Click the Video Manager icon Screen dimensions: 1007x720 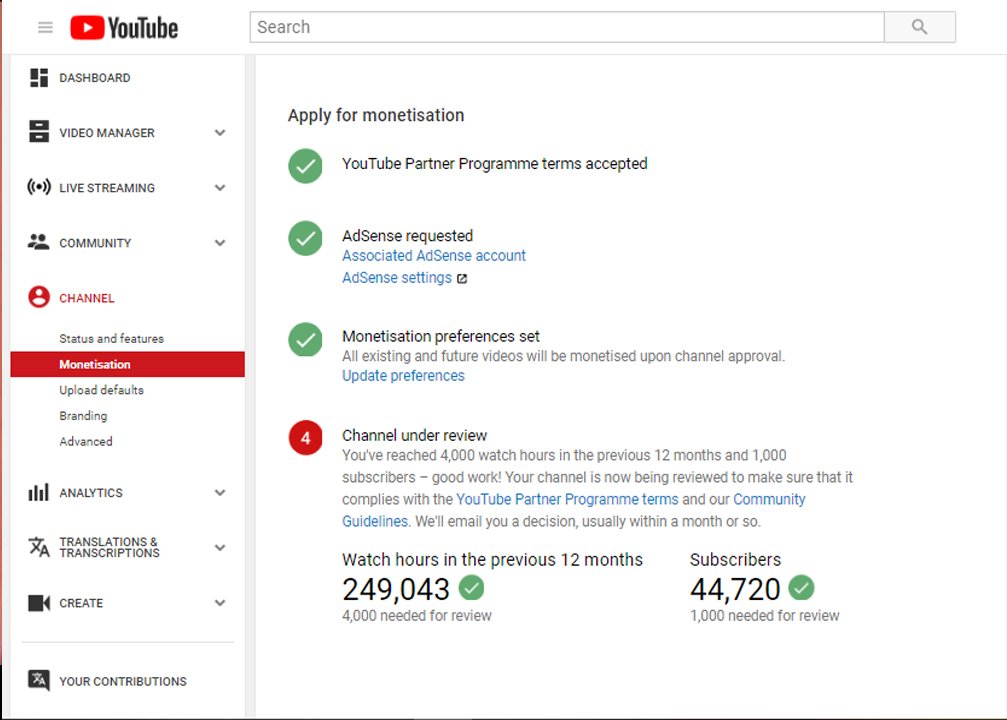[39, 132]
